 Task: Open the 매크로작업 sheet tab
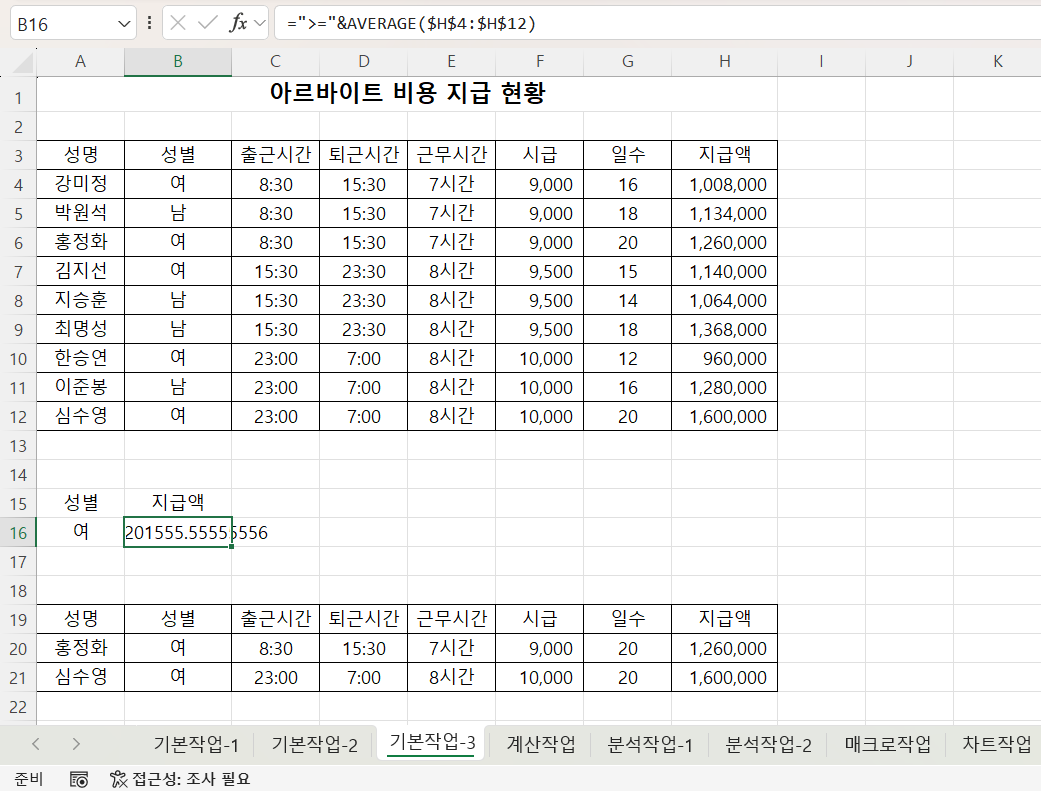888,744
